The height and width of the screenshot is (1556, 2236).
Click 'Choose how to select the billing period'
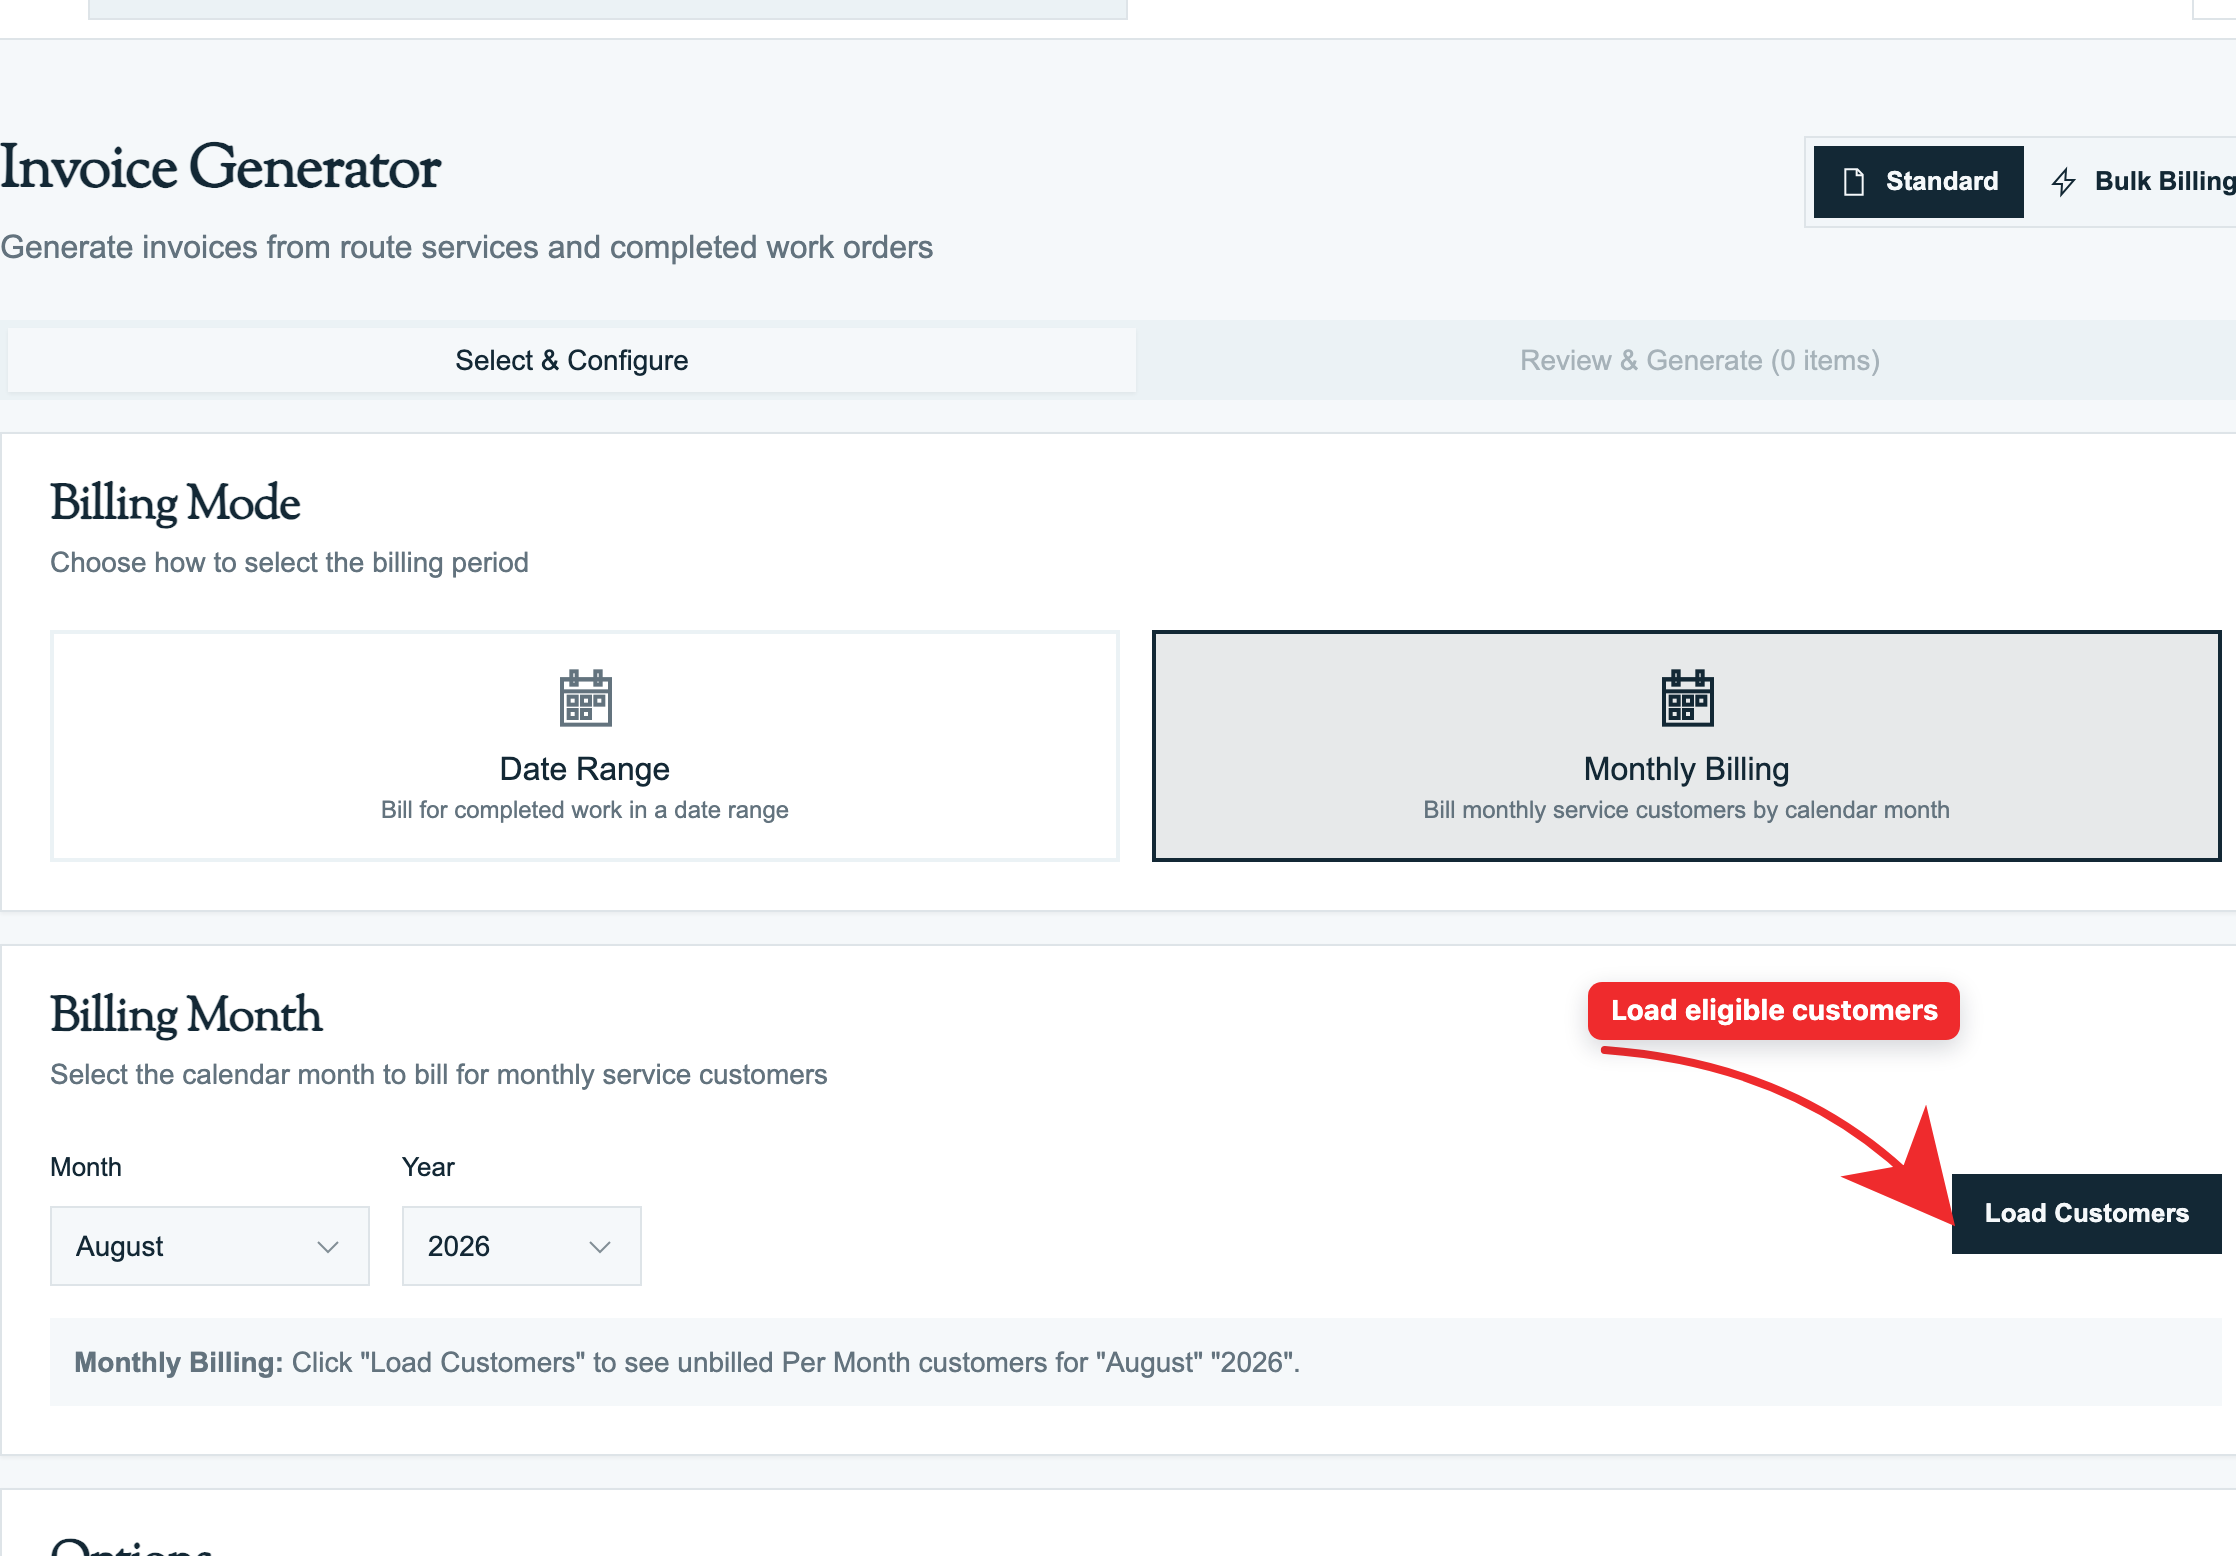tap(289, 562)
